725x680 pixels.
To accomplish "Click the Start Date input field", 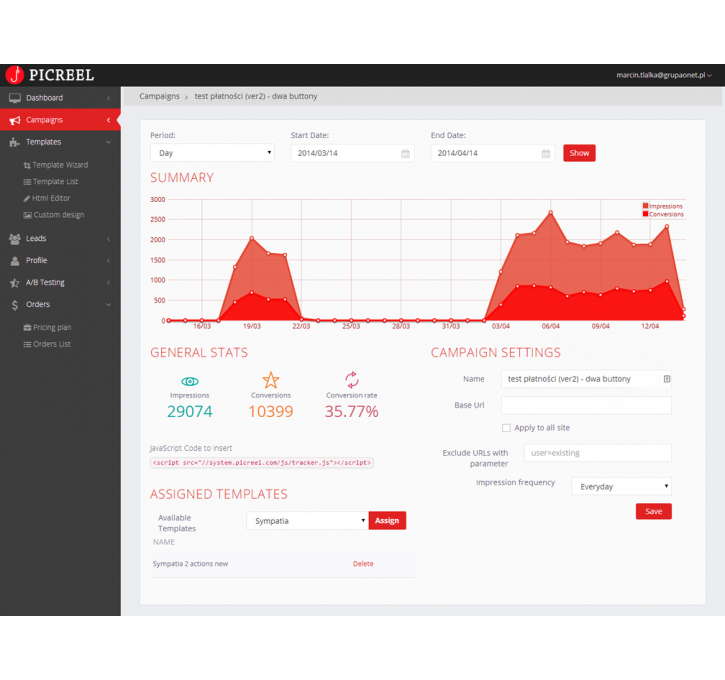I will click(x=352, y=153).
